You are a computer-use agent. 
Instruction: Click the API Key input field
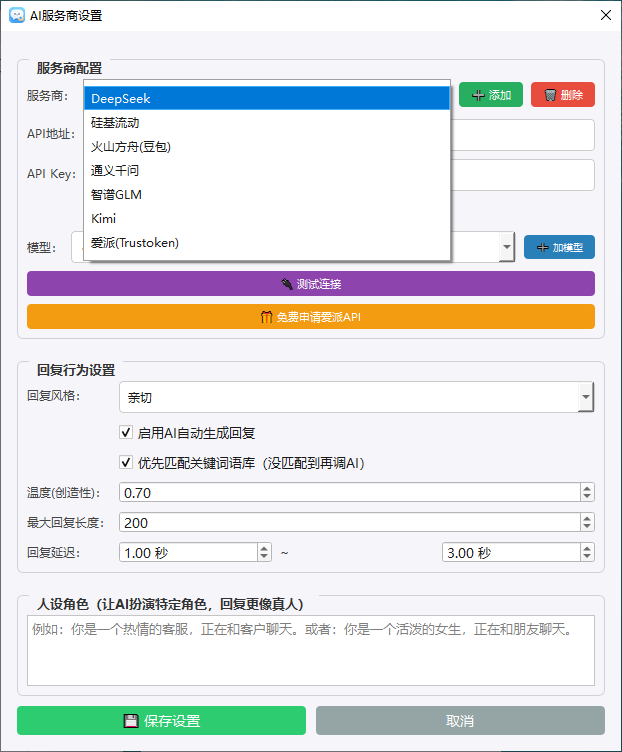click(x=522, y=175)
